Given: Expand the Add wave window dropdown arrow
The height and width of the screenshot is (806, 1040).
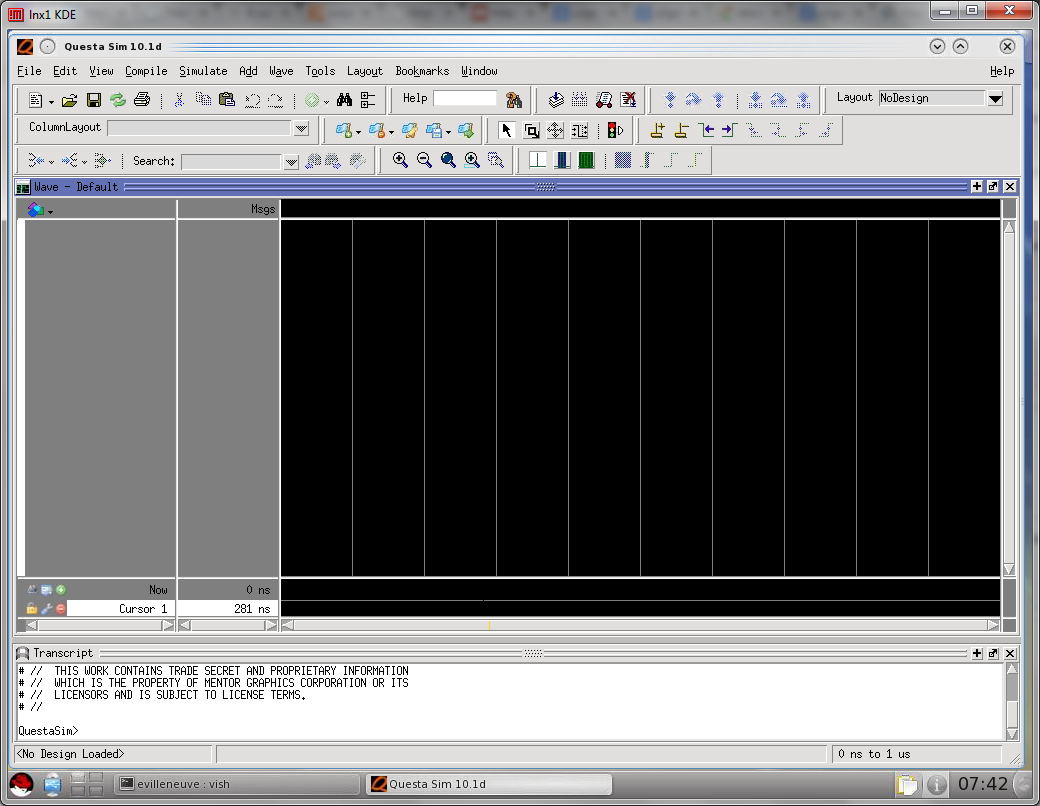Looking at the screenshot, I should [x=358, y=132].
